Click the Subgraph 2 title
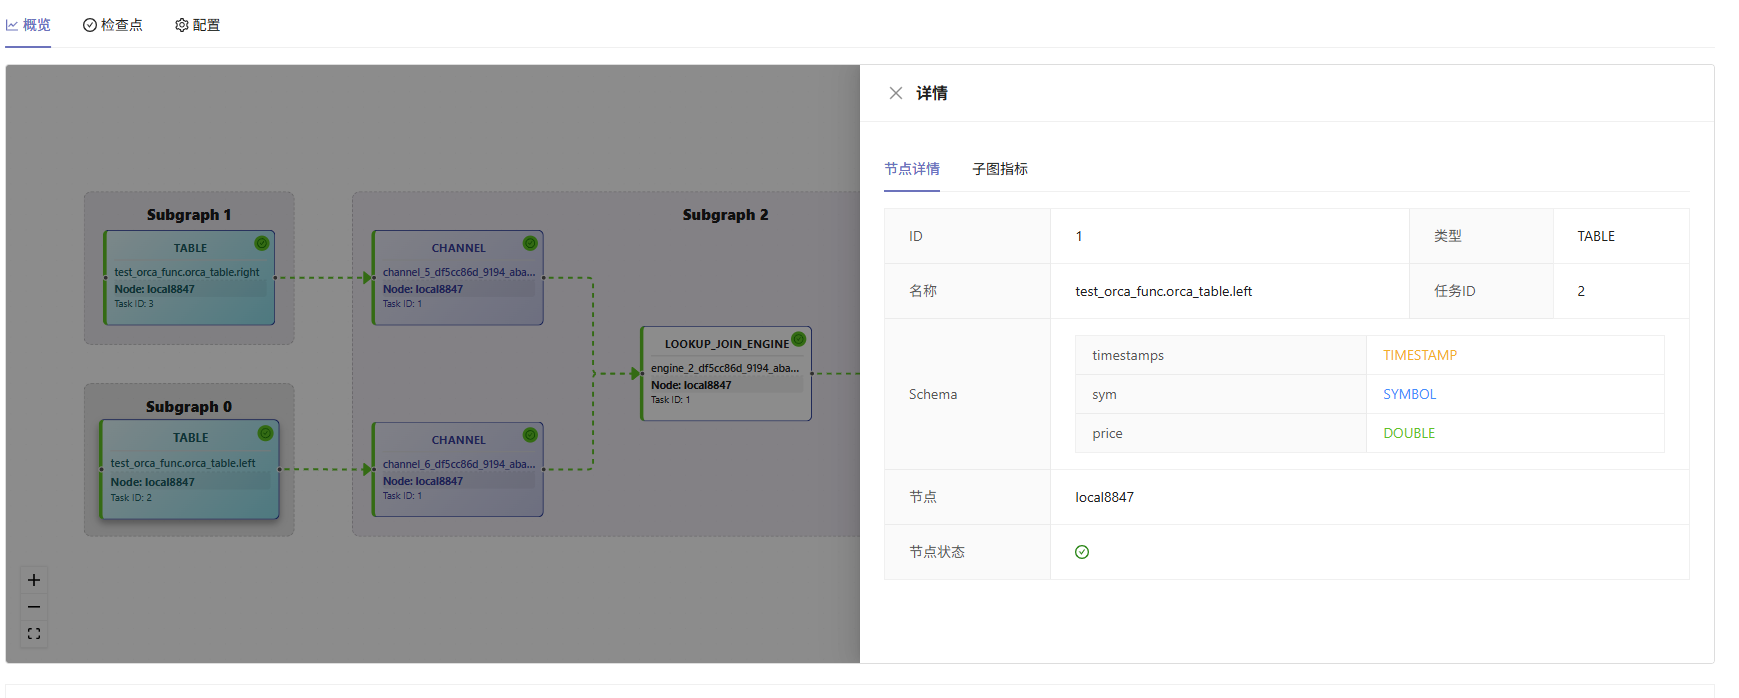Viewport: 1739px width, 698px height. (726, 215)
